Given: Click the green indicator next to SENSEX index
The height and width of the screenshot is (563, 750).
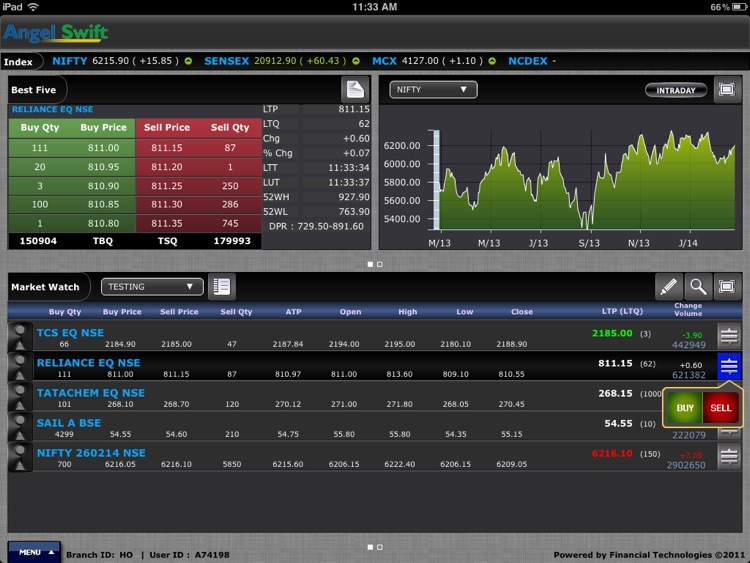Looking at the screenshot, I should 356,61.
